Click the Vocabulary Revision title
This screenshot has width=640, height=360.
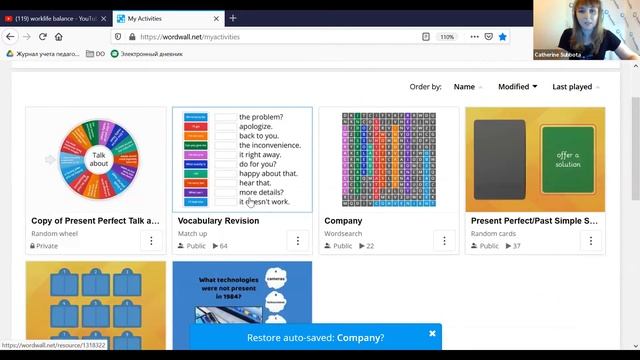click(218, 221)
